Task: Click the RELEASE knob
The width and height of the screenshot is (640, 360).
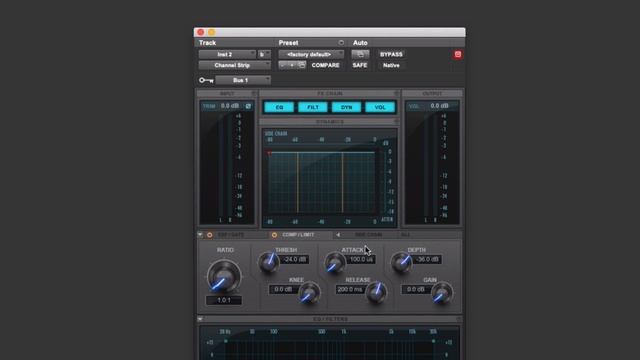Action: pos(376,293)
